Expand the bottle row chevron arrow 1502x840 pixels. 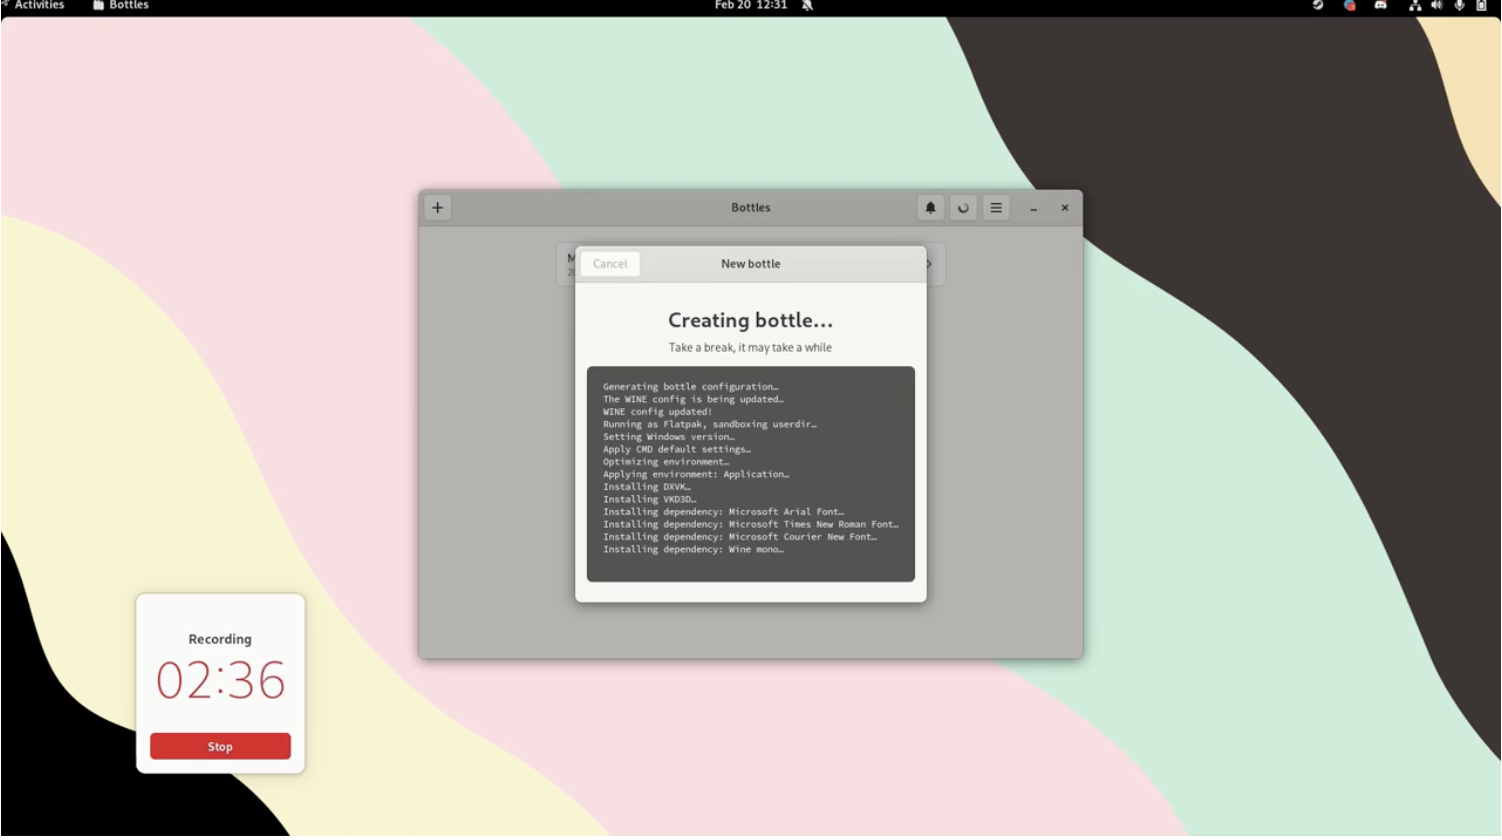pos(930,264)
